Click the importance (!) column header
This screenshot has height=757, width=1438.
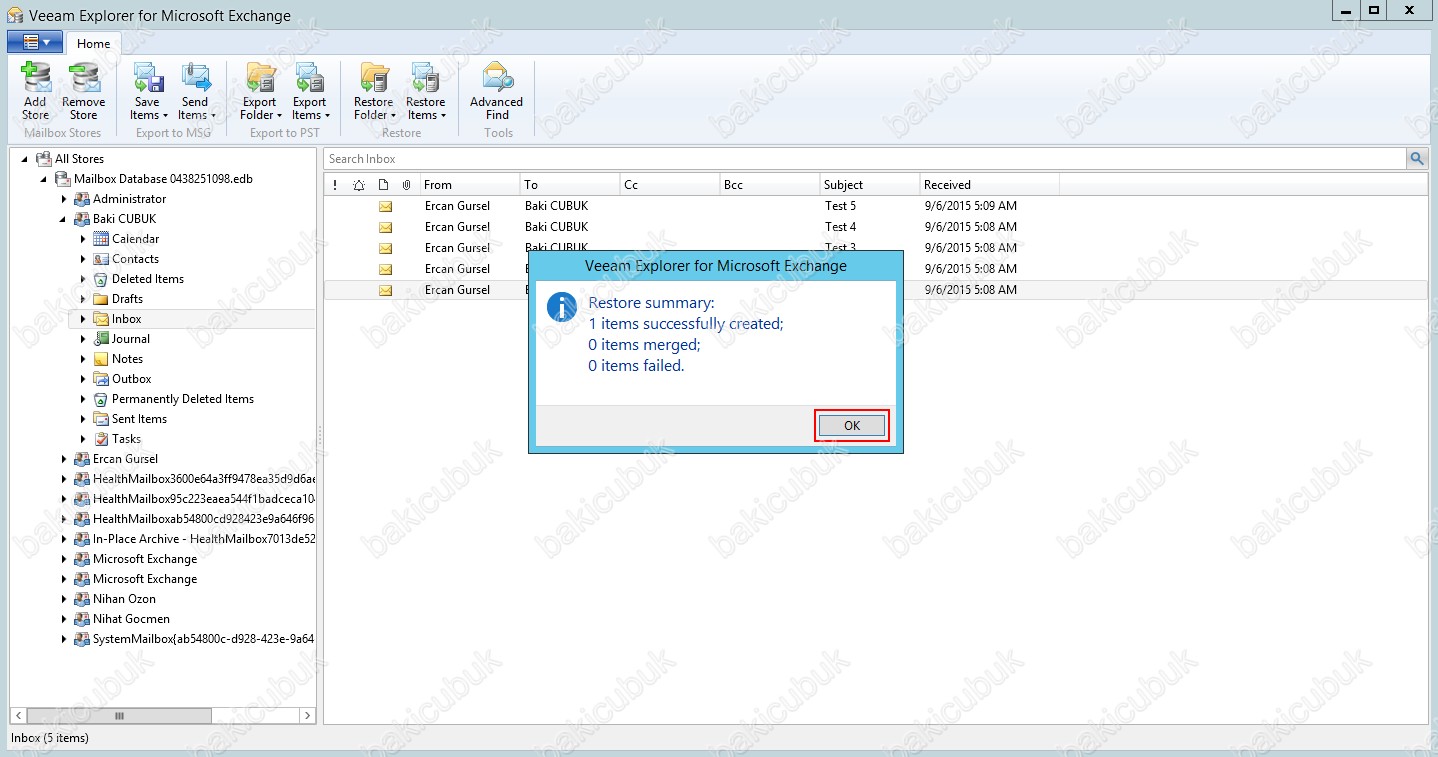pyautogui.click(x=335, y=185)
